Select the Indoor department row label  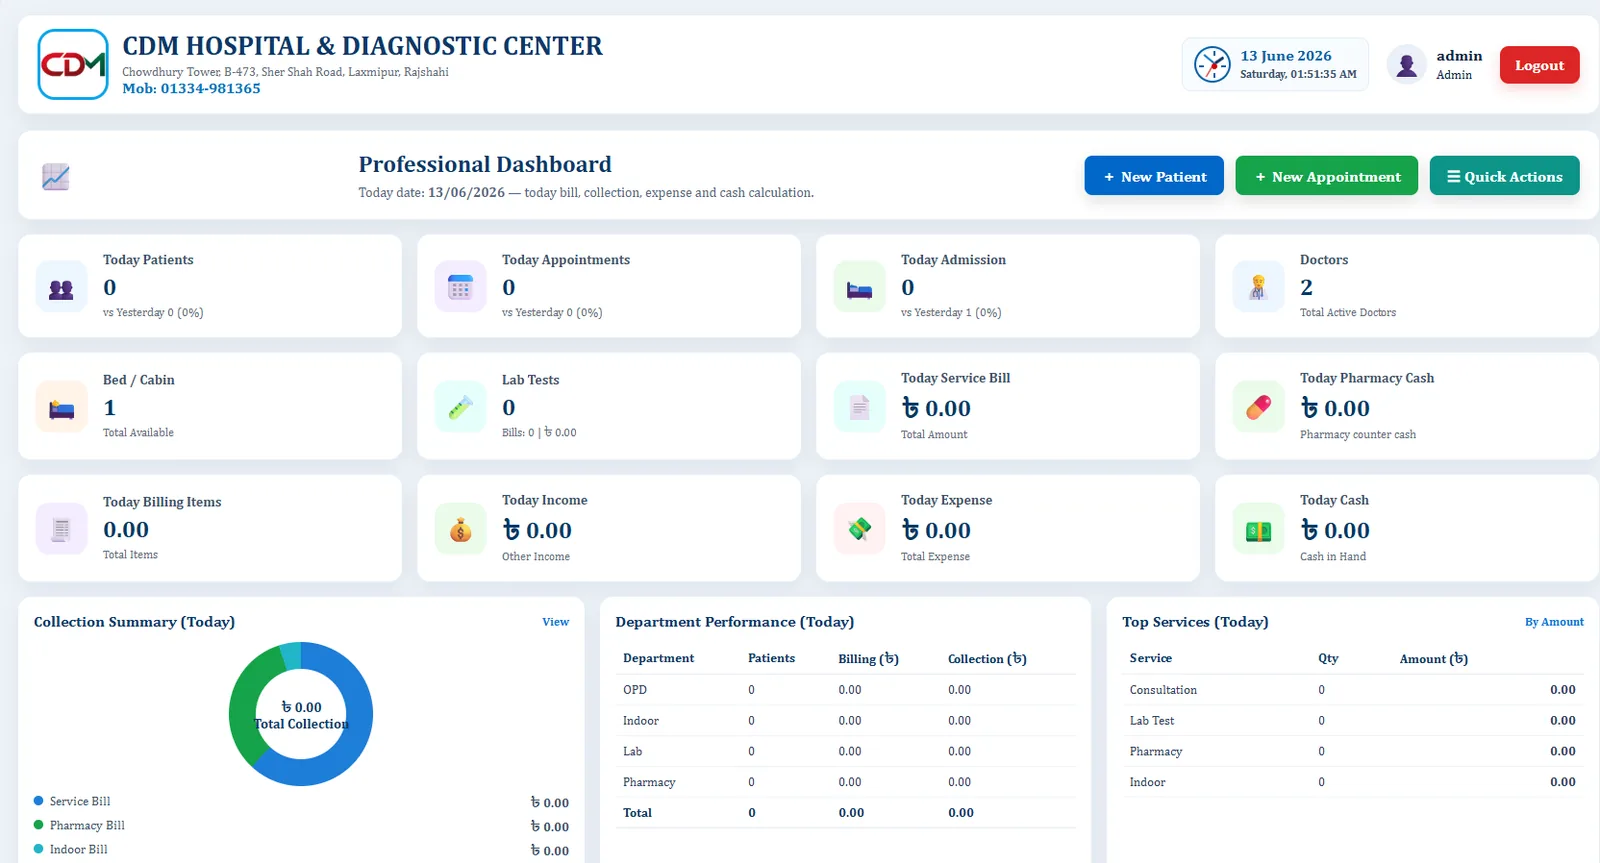click(x=641, y=721)
